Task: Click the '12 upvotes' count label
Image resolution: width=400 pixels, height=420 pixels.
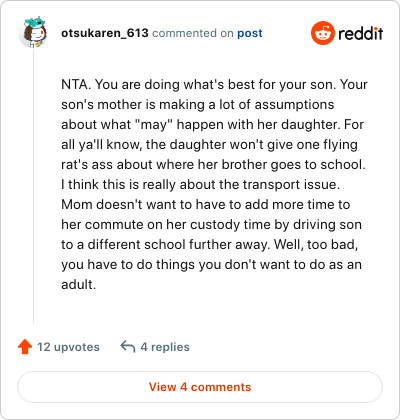Action: [68, 347]
